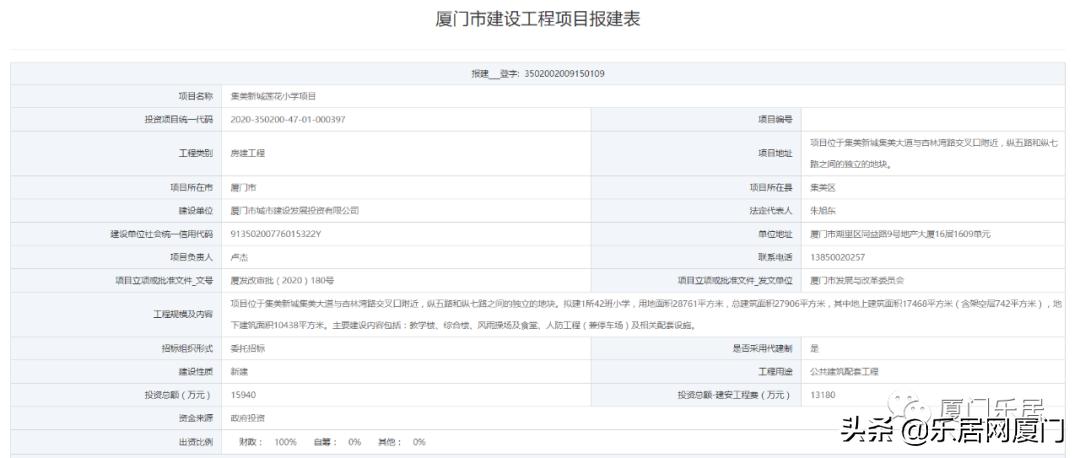The height and width of the screenshot is (458, 1080).
Task: Click the value 政府投资
Action: point(248,418)
